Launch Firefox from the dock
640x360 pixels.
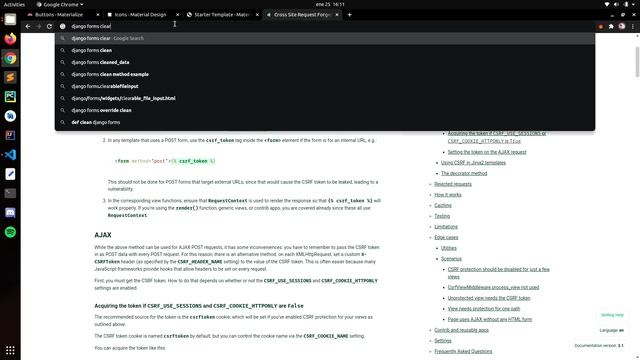pyautogui.click(x=10, y=39)
